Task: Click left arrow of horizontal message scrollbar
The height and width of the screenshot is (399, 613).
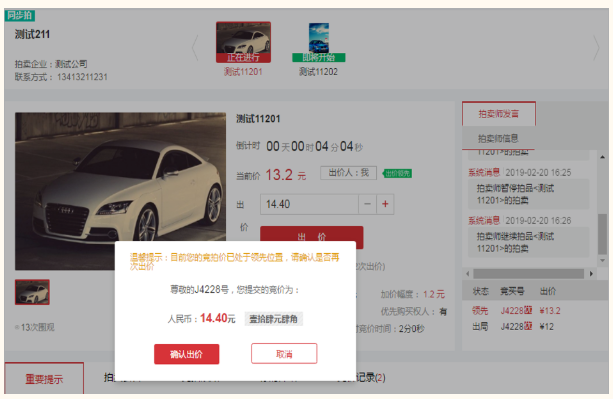Action: (468, 274)
